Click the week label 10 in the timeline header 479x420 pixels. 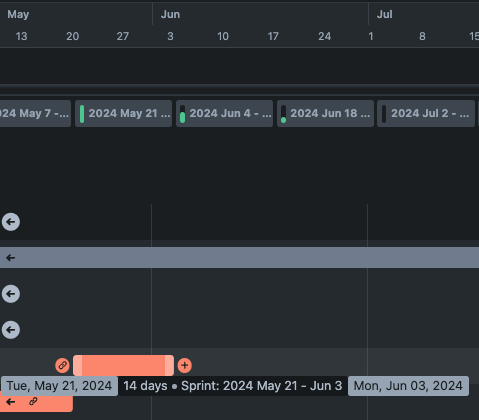223,36
